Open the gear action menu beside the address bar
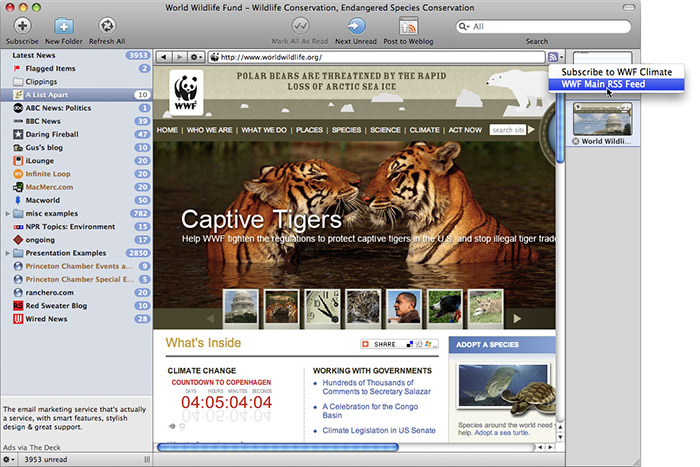 [x=196, y=57]
